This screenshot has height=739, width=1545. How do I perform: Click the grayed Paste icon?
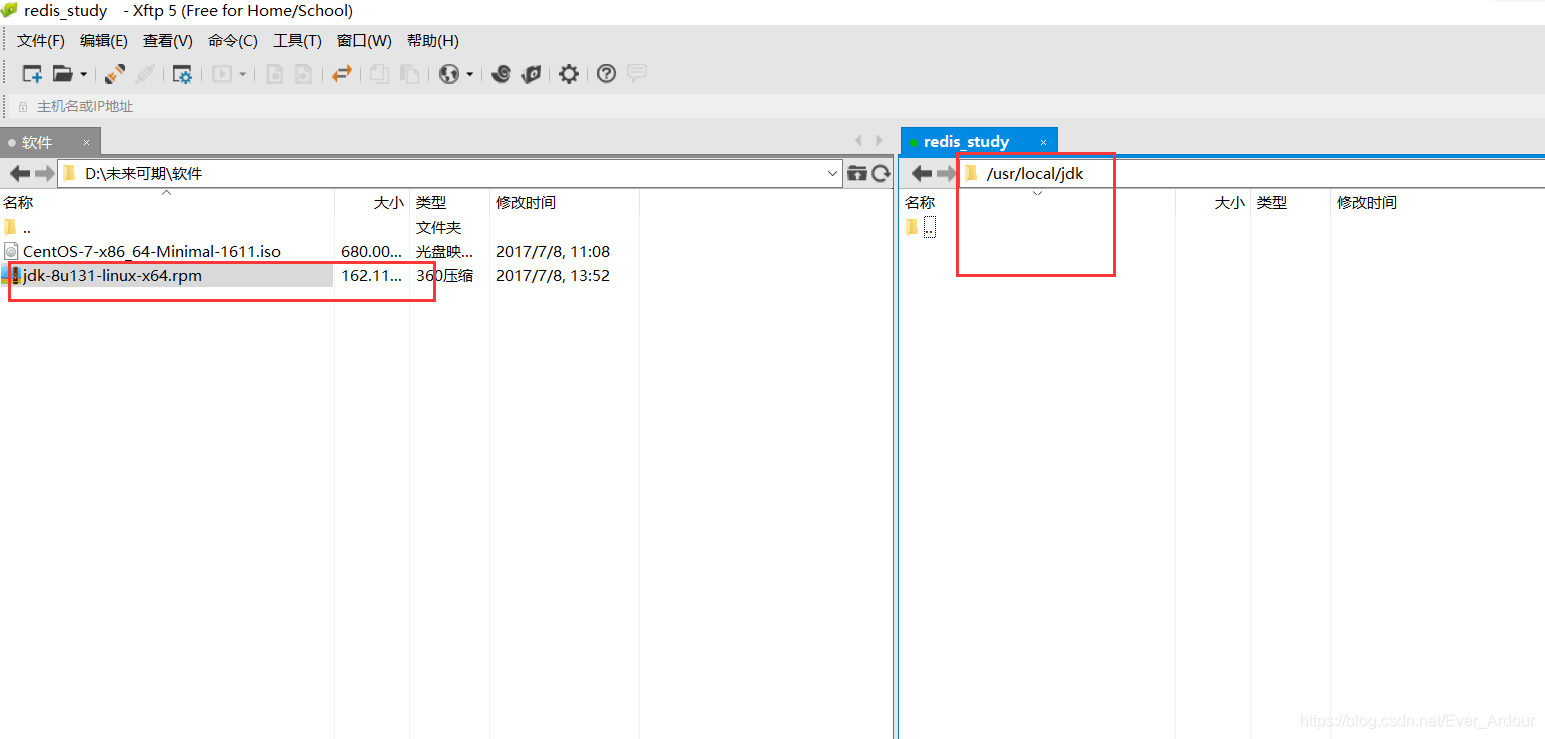[x=409, y=74]
